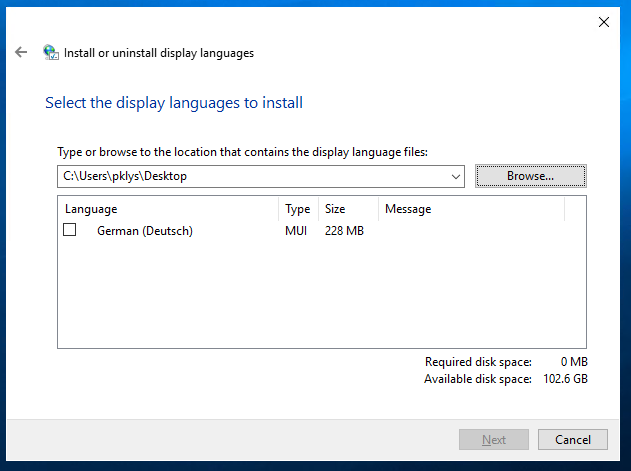Click empty area of the language list
631x471 pixels.
[320, 300]
